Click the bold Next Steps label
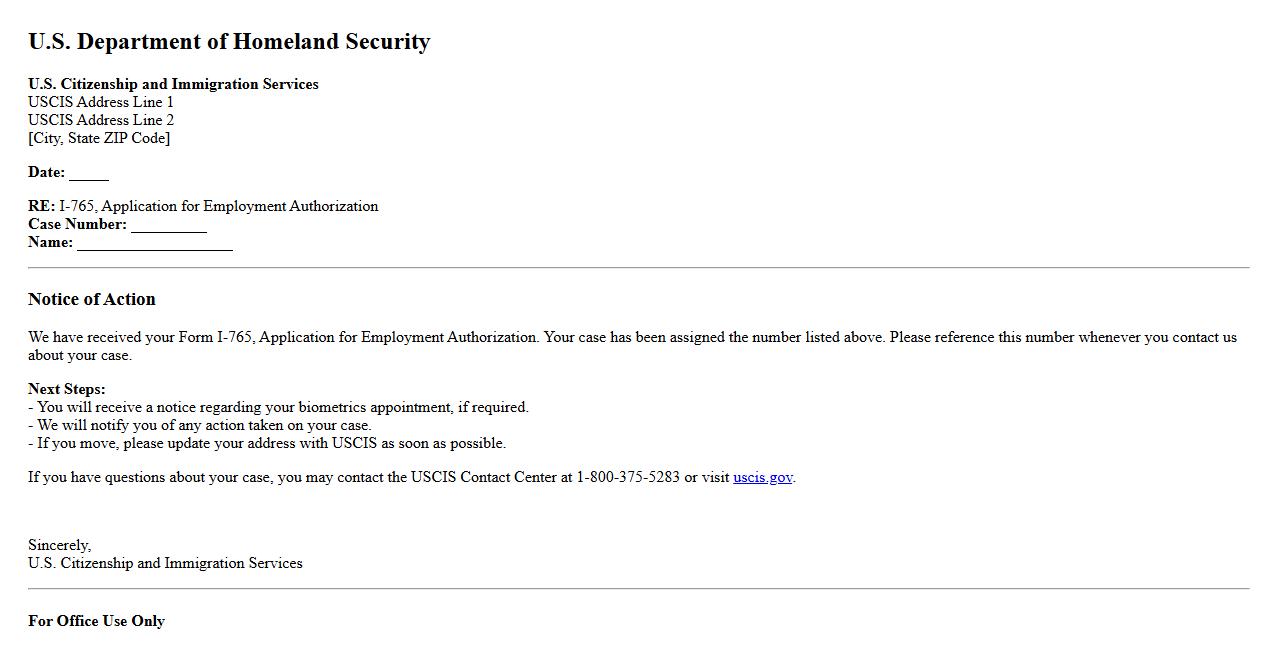The height and width of the screenshot is (650, 1278). tap(66, 389)
